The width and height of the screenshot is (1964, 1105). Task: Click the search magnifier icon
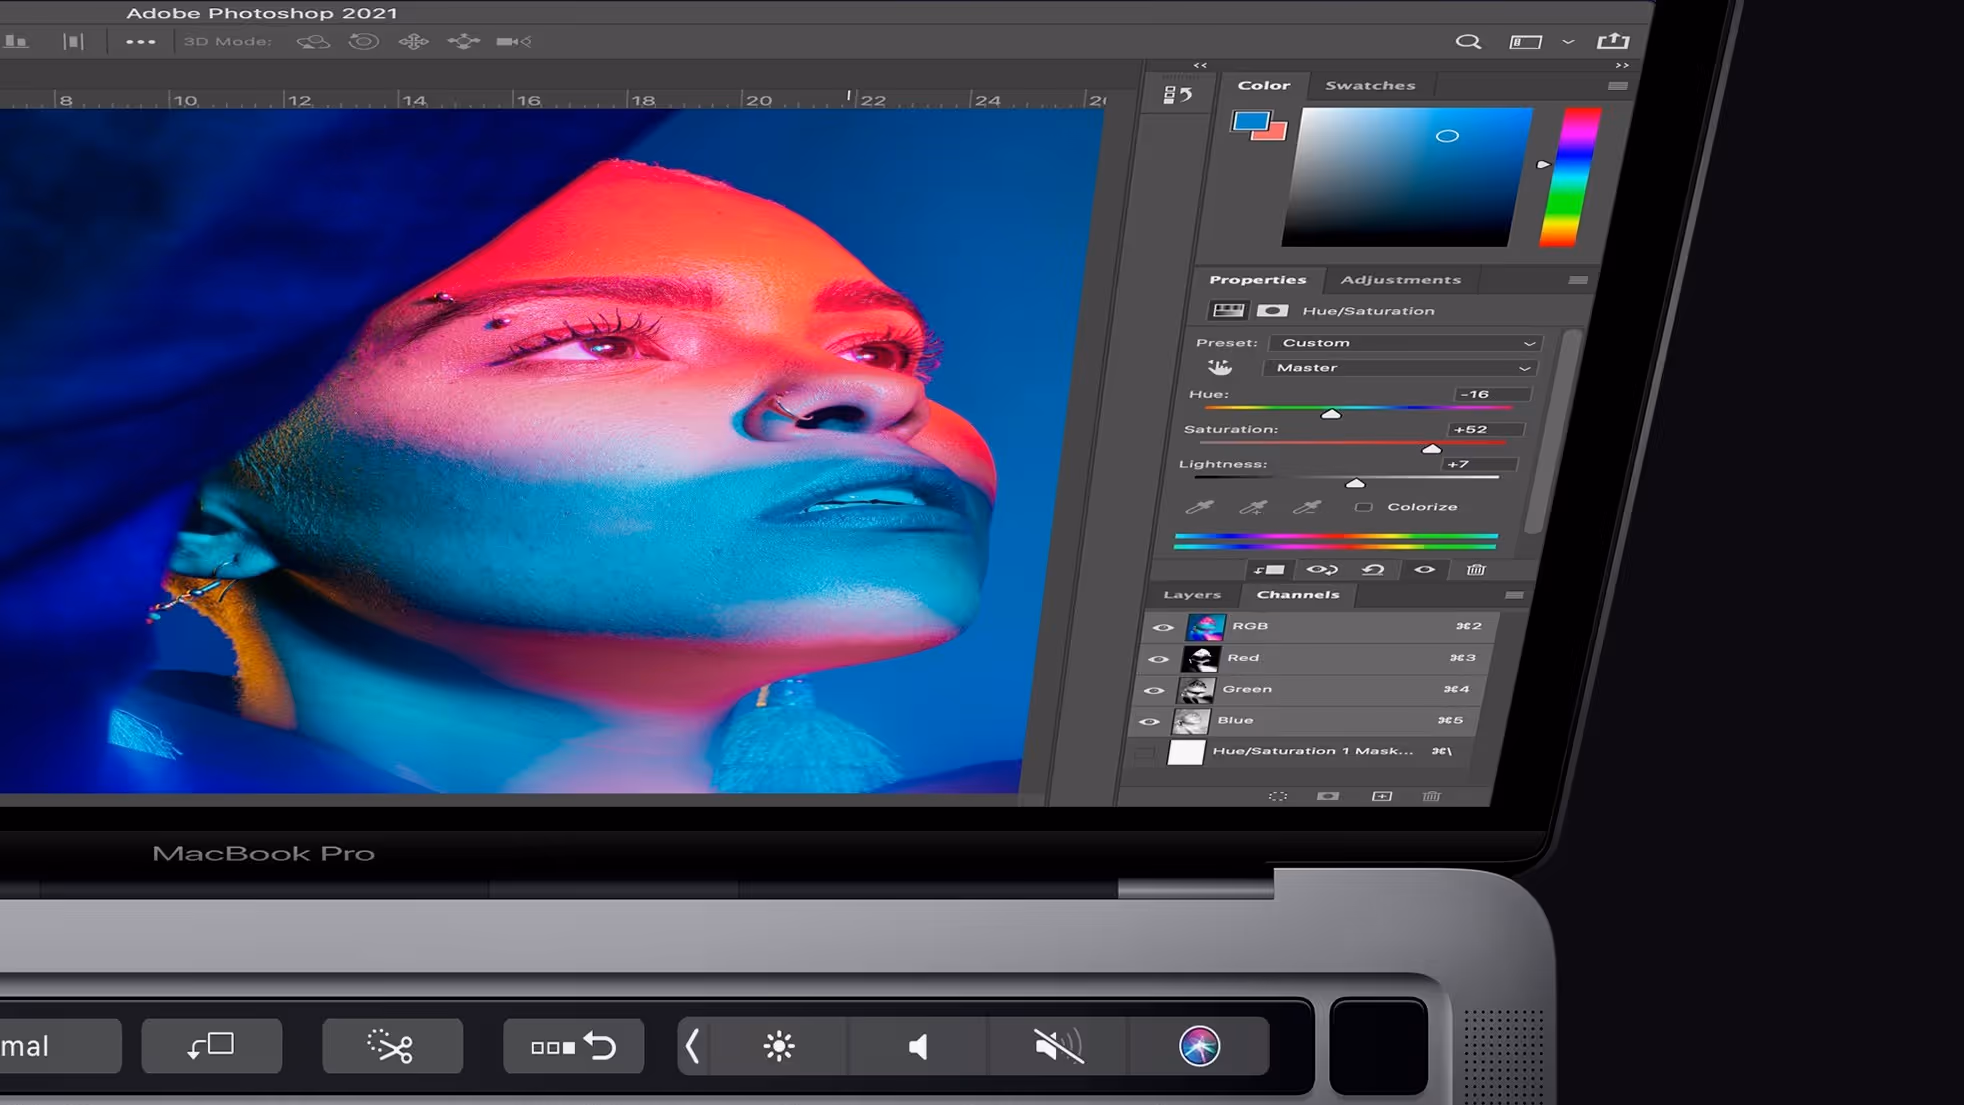(x=1467, y=42)
